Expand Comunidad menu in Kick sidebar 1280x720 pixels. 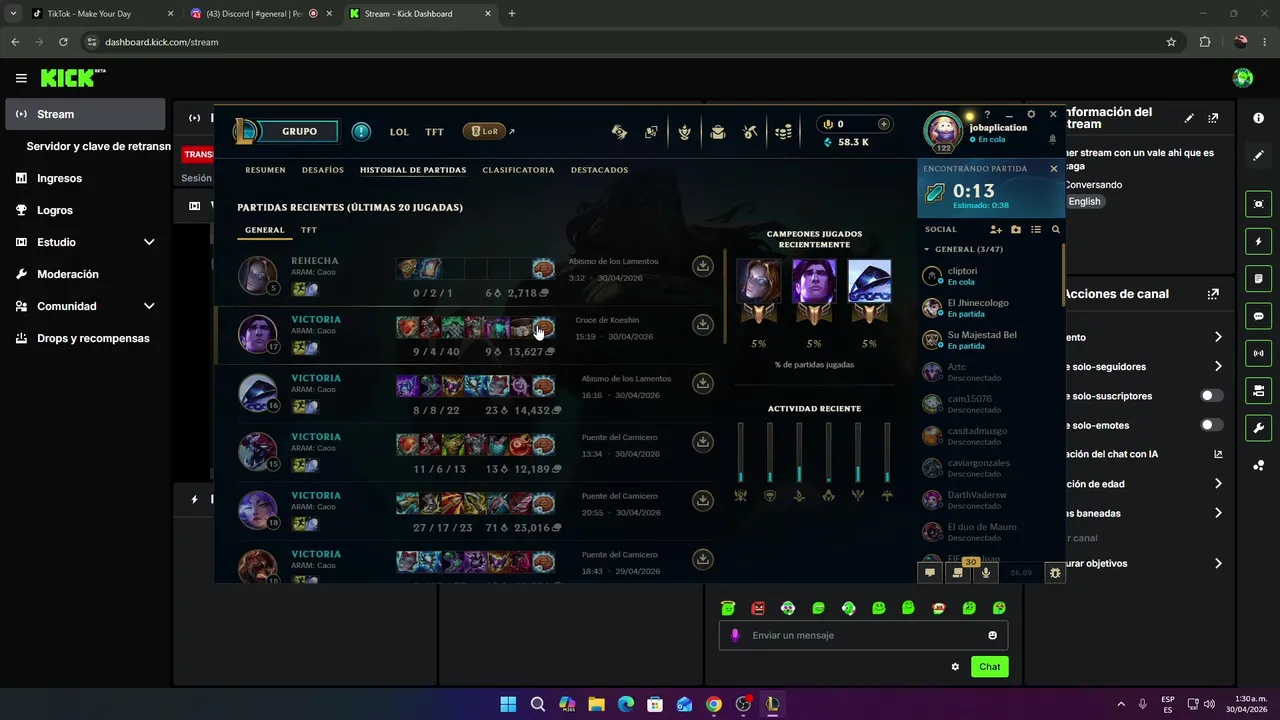(x=149, y=306)
